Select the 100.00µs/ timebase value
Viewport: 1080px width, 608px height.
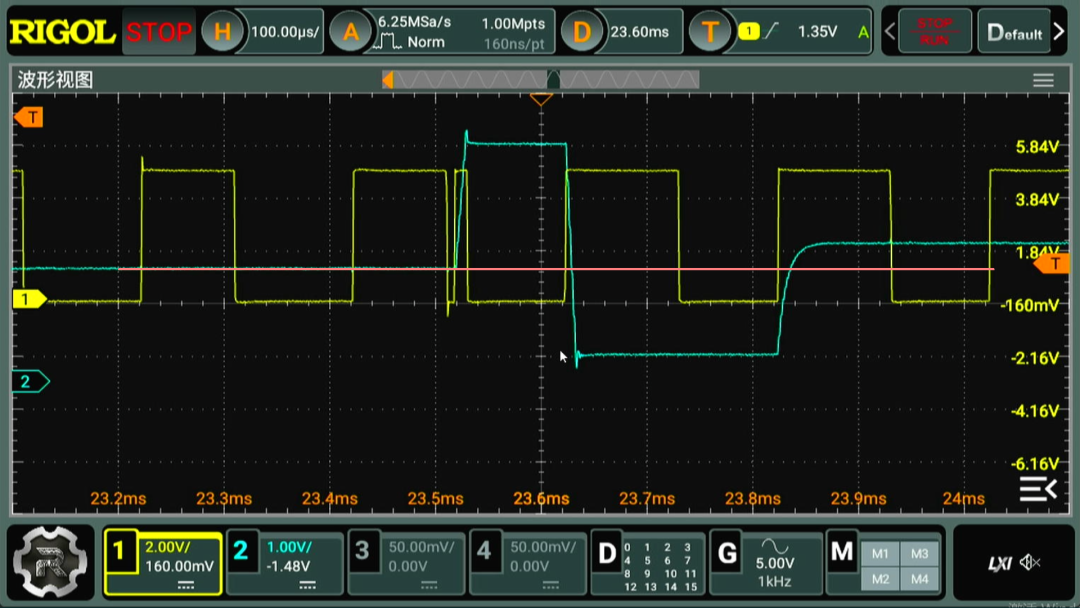click(x=284, y=32)
